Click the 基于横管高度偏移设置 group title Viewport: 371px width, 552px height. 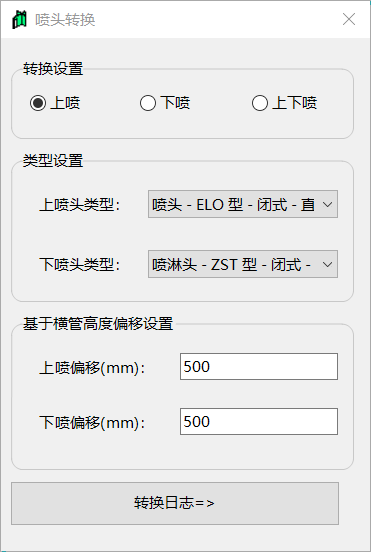(98, 324)
